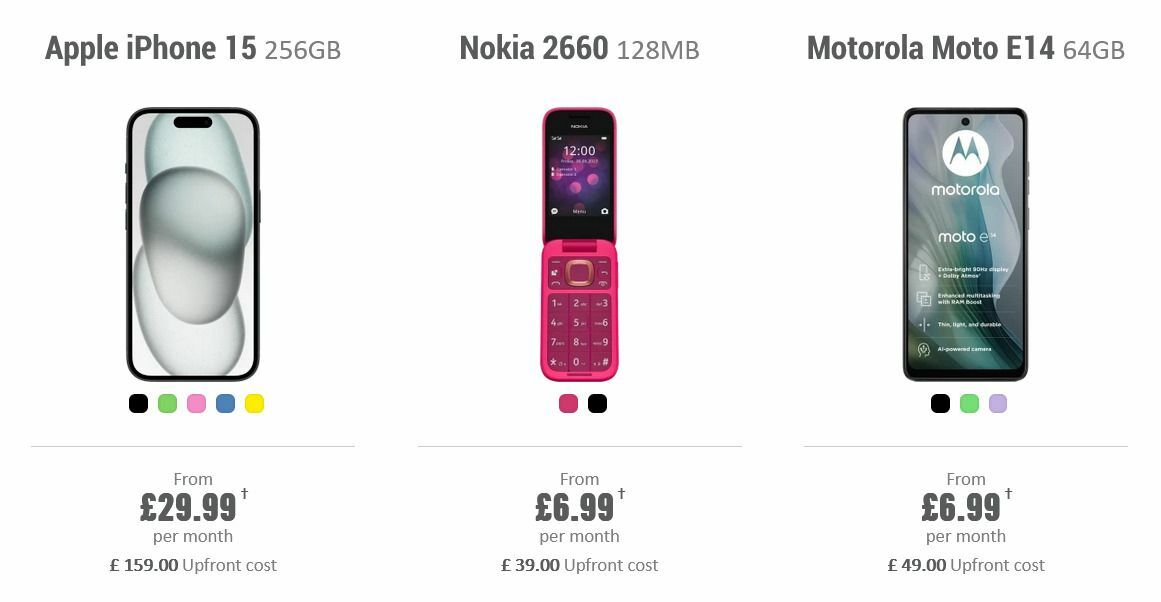This screenshot has height=602, width=1161.
Task: Select the green color swatch under Moto E14
Action: (967, 403)
